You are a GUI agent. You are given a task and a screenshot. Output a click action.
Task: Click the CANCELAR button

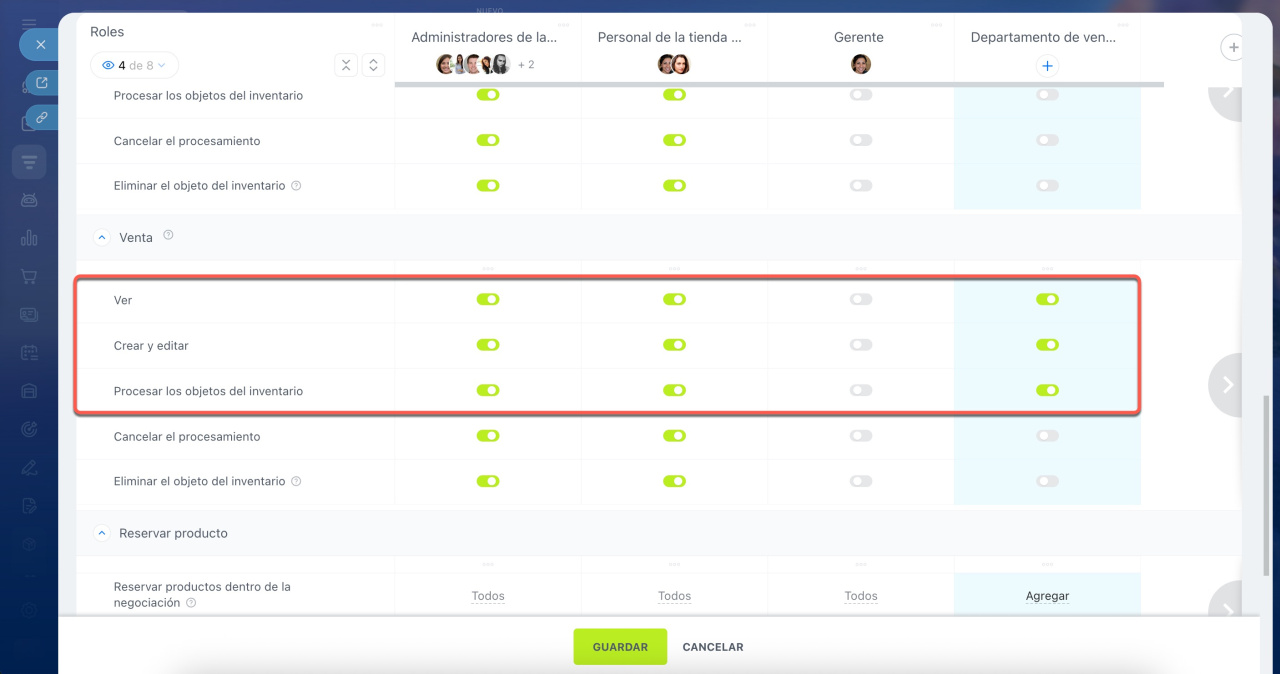pyautogui.click(x=712, y=647)
